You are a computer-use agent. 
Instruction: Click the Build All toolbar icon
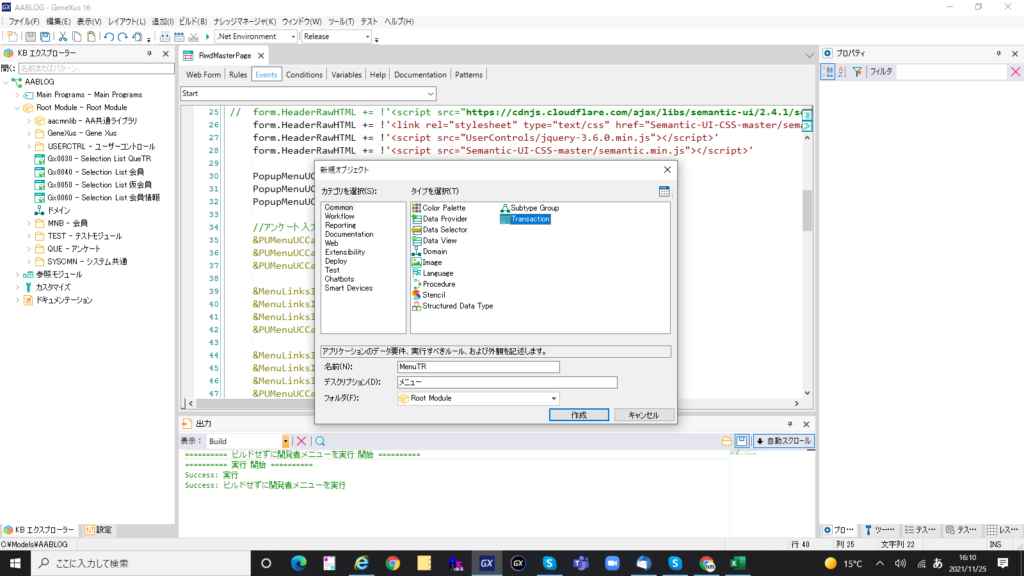point(165,37)
